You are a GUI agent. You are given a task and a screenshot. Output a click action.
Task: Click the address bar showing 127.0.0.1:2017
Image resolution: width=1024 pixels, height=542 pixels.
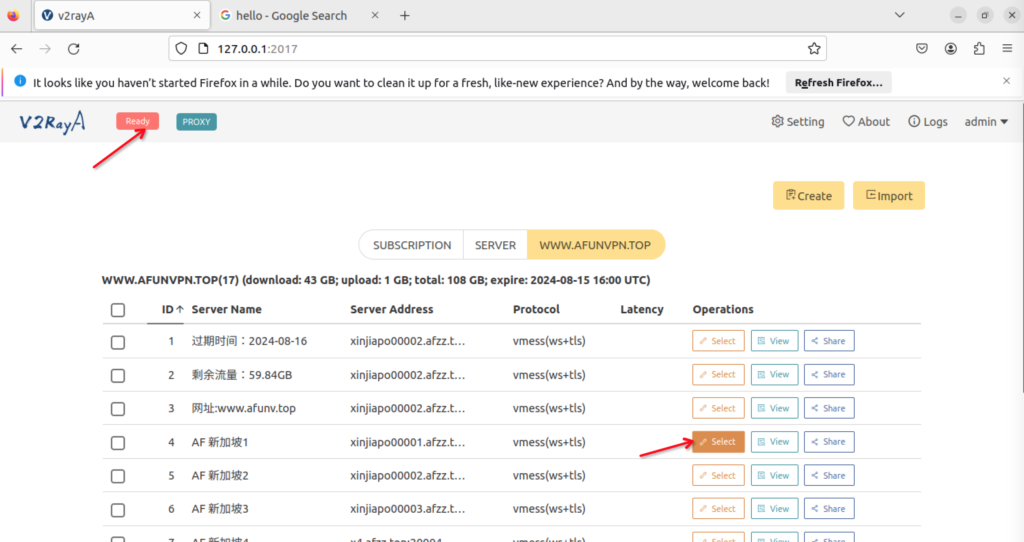(496, 49)
